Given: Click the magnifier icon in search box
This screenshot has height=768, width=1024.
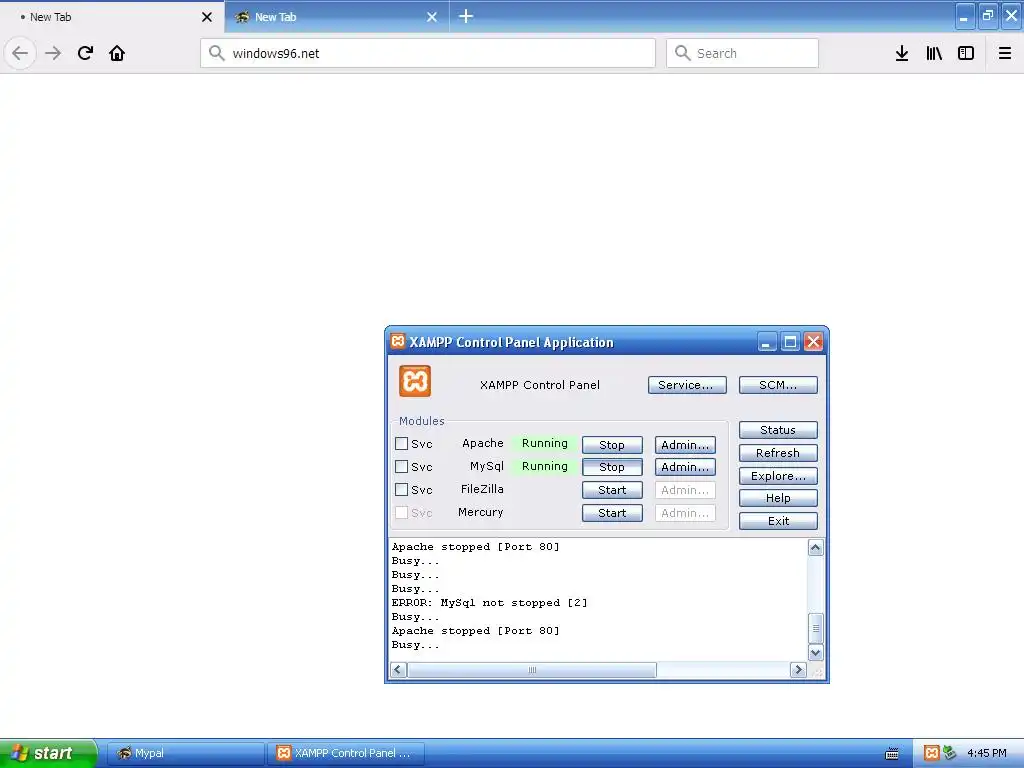Looking at the screenshot, I should 682,53.
